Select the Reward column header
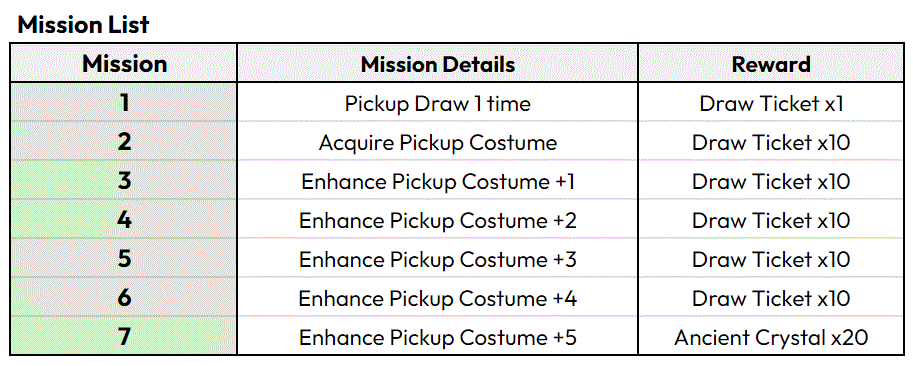913x366 pixels. (771, 63)
